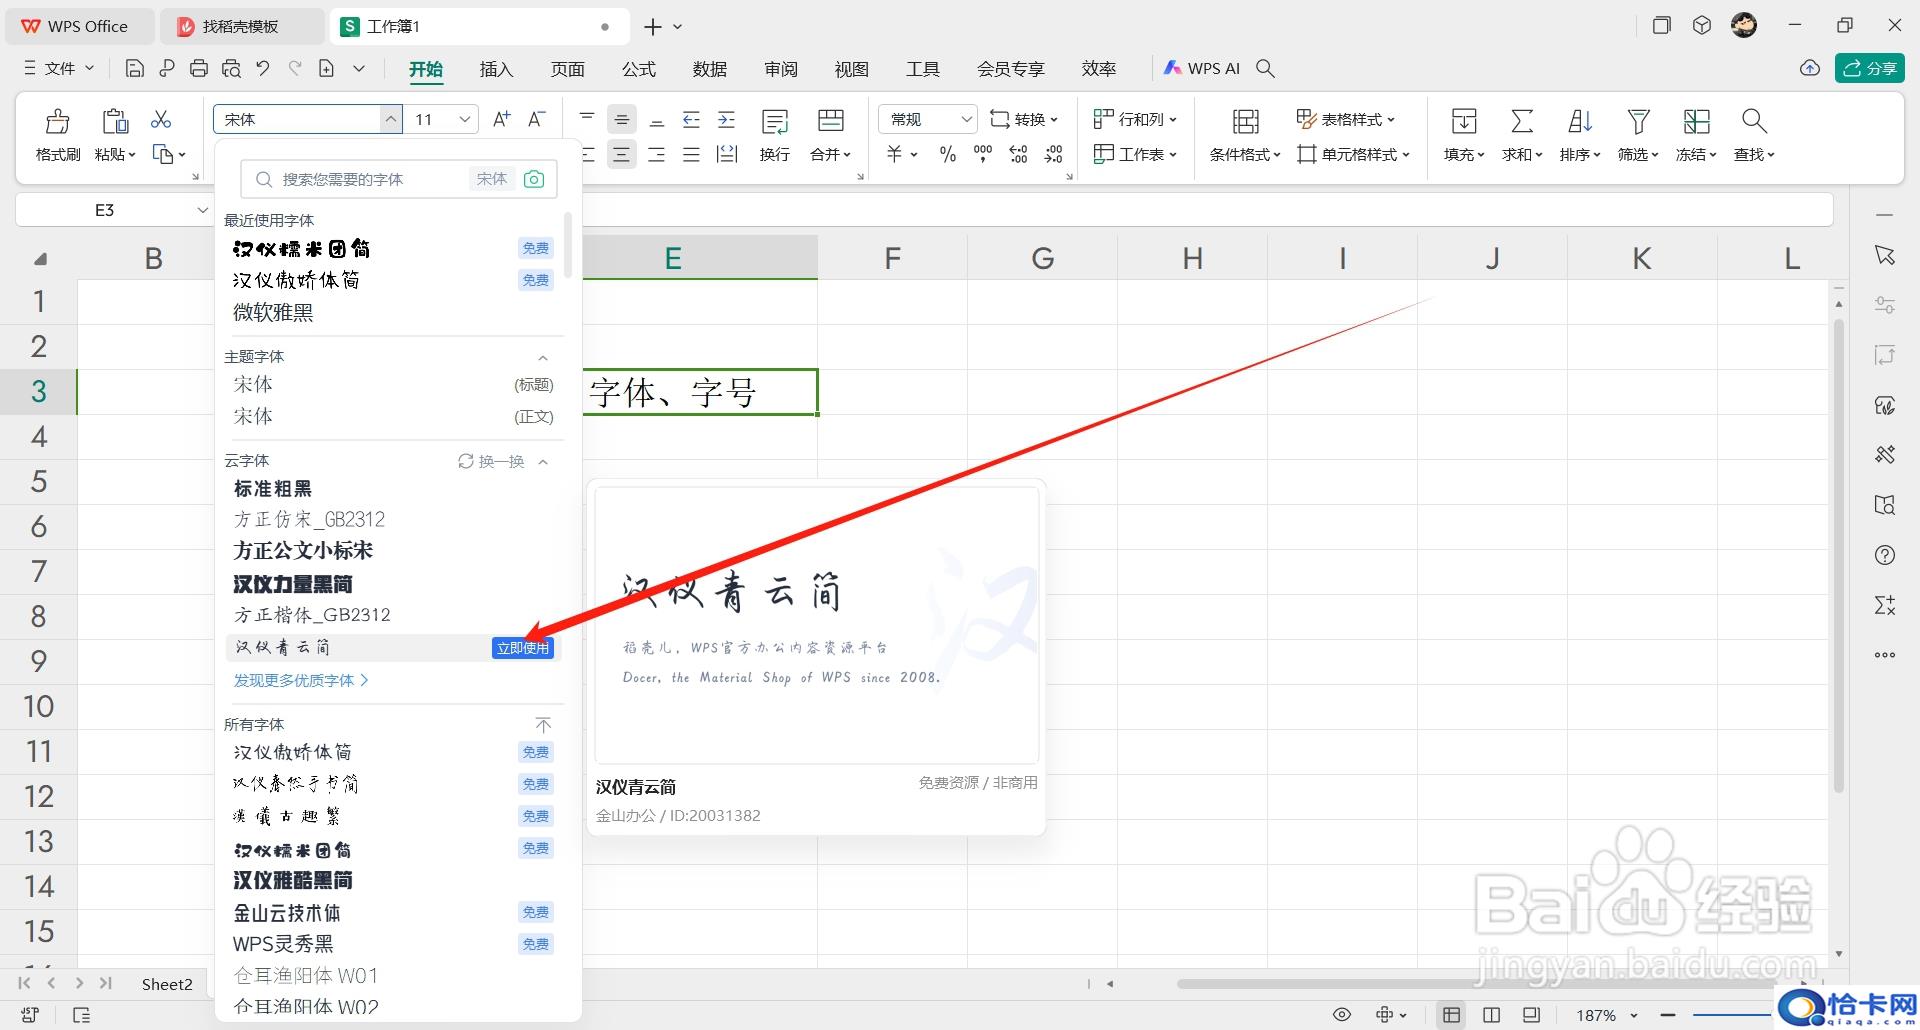The image size is (1920, 1030).
Task: Click 立即使用 button for 汉仪青云简
Action: [523, 648]
